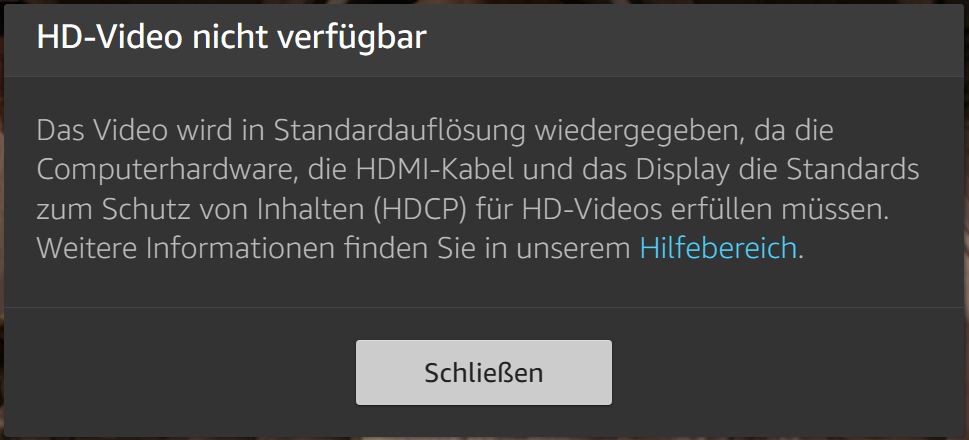Image resolution: width=969 pixels, height=440 pixels.
Task: Follow the blue Hilfebereich hyperlink
Action: click(718, 248)
